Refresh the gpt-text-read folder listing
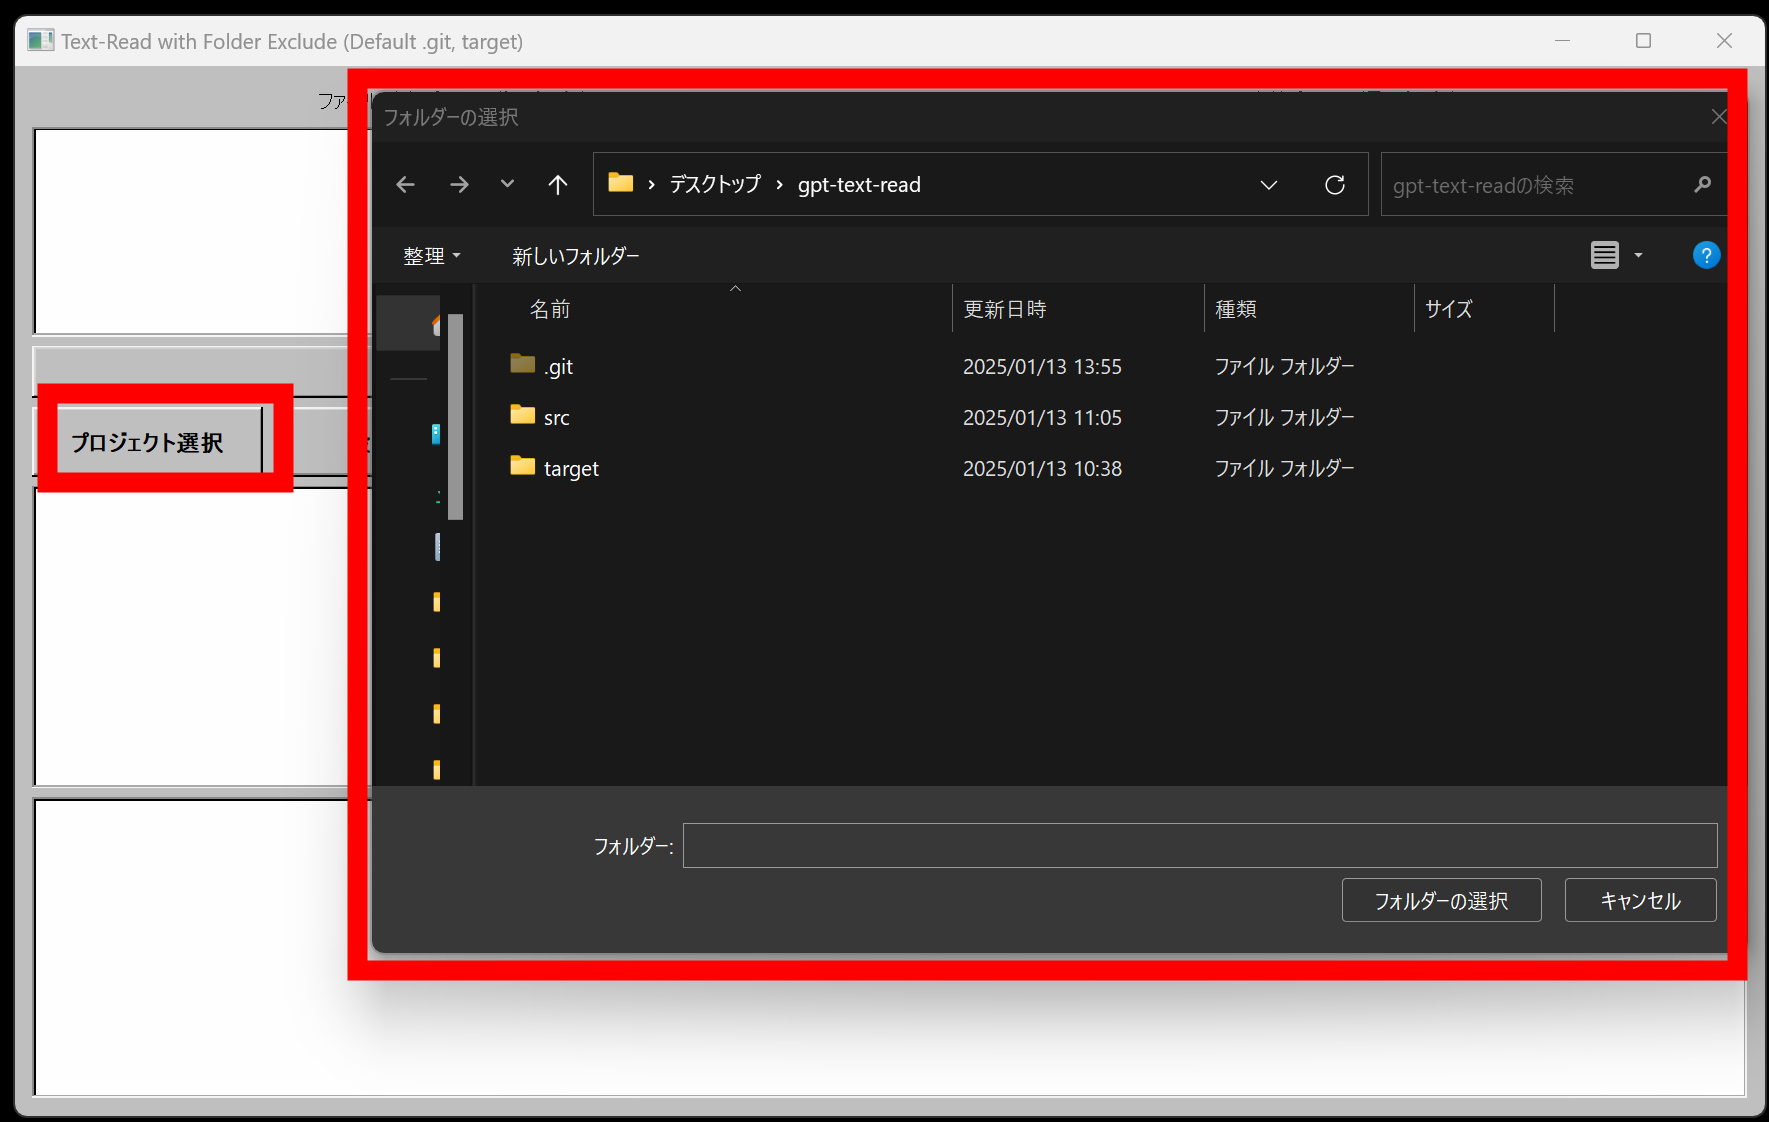This screenshot has height=1122, width=1769. (1334, 185)
